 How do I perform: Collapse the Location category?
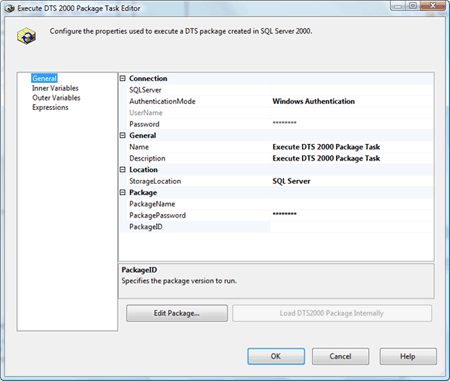123,170
